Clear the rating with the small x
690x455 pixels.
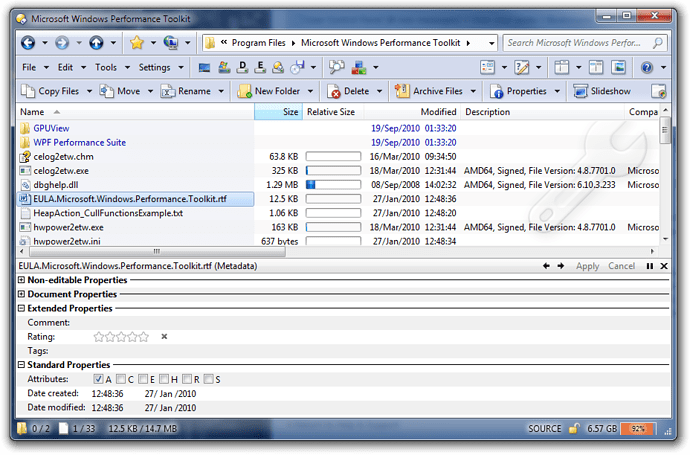point(164,337)
